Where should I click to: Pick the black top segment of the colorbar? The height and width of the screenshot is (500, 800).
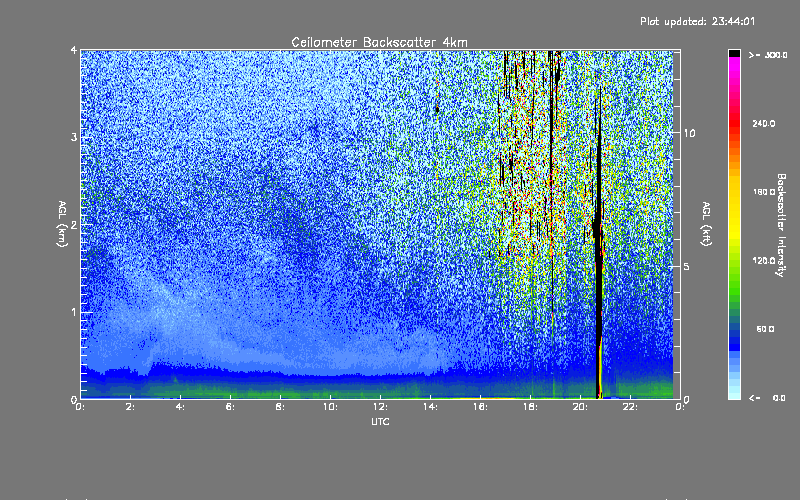734,53
